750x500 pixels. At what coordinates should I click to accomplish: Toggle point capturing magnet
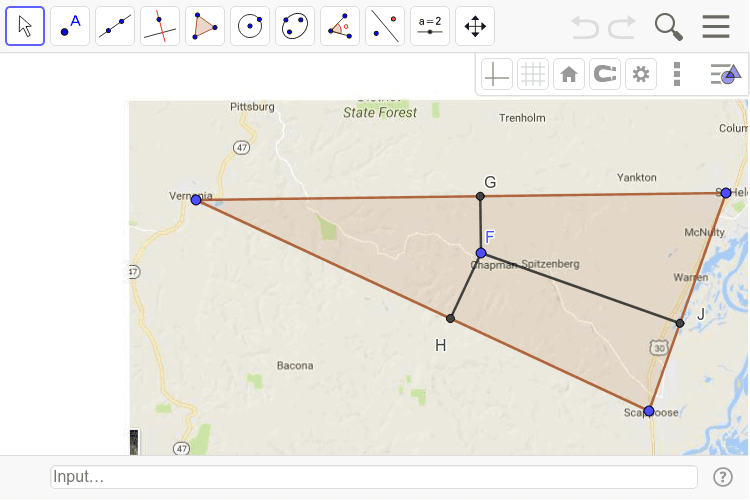pyautogui.click(x=605, y=74)
